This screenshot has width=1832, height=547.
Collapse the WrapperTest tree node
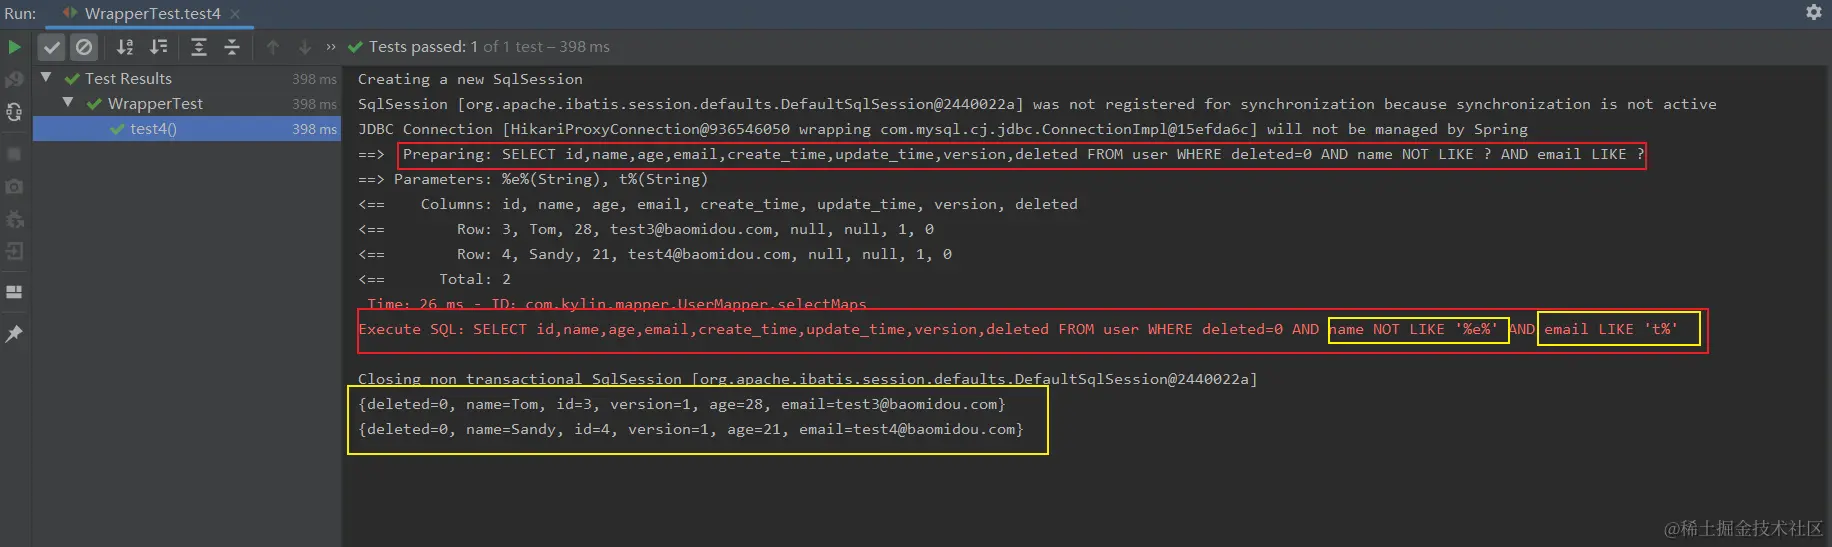tap(68, 102)
